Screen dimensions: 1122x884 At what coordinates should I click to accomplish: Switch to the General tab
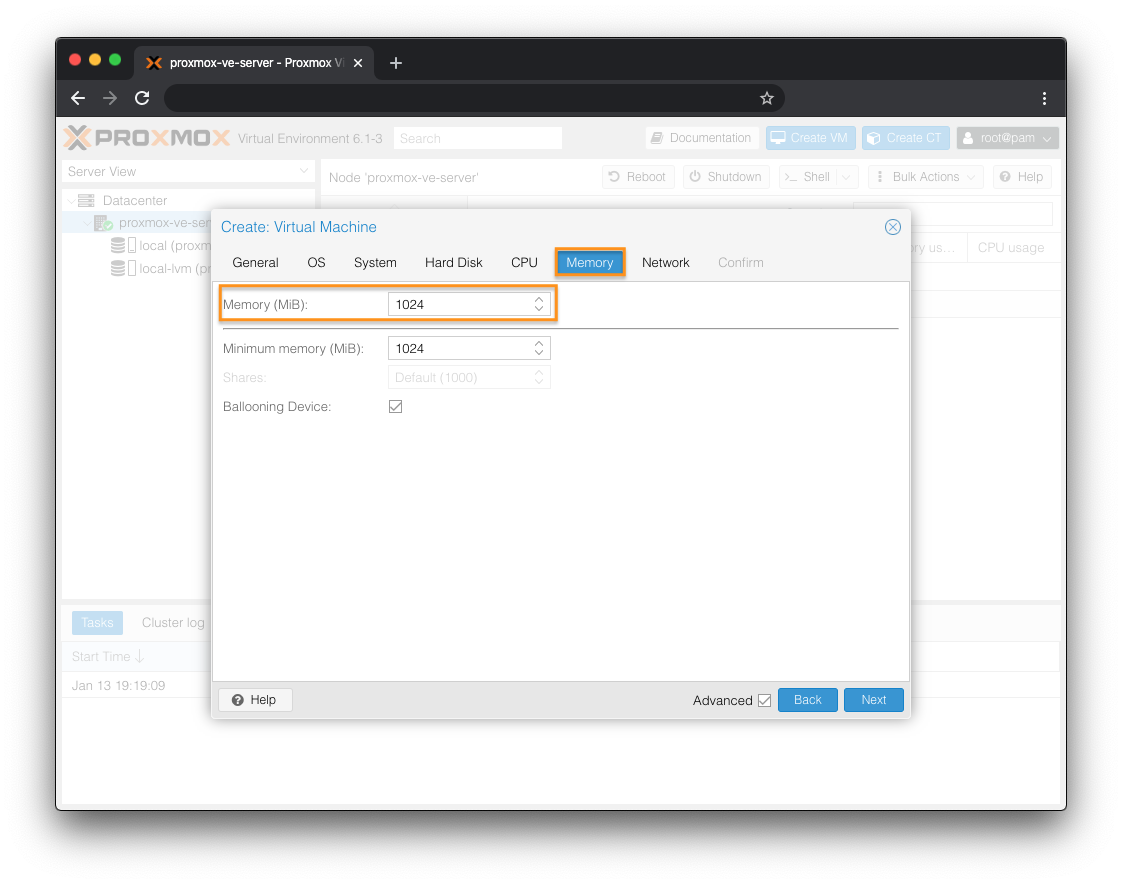[255, 263]
